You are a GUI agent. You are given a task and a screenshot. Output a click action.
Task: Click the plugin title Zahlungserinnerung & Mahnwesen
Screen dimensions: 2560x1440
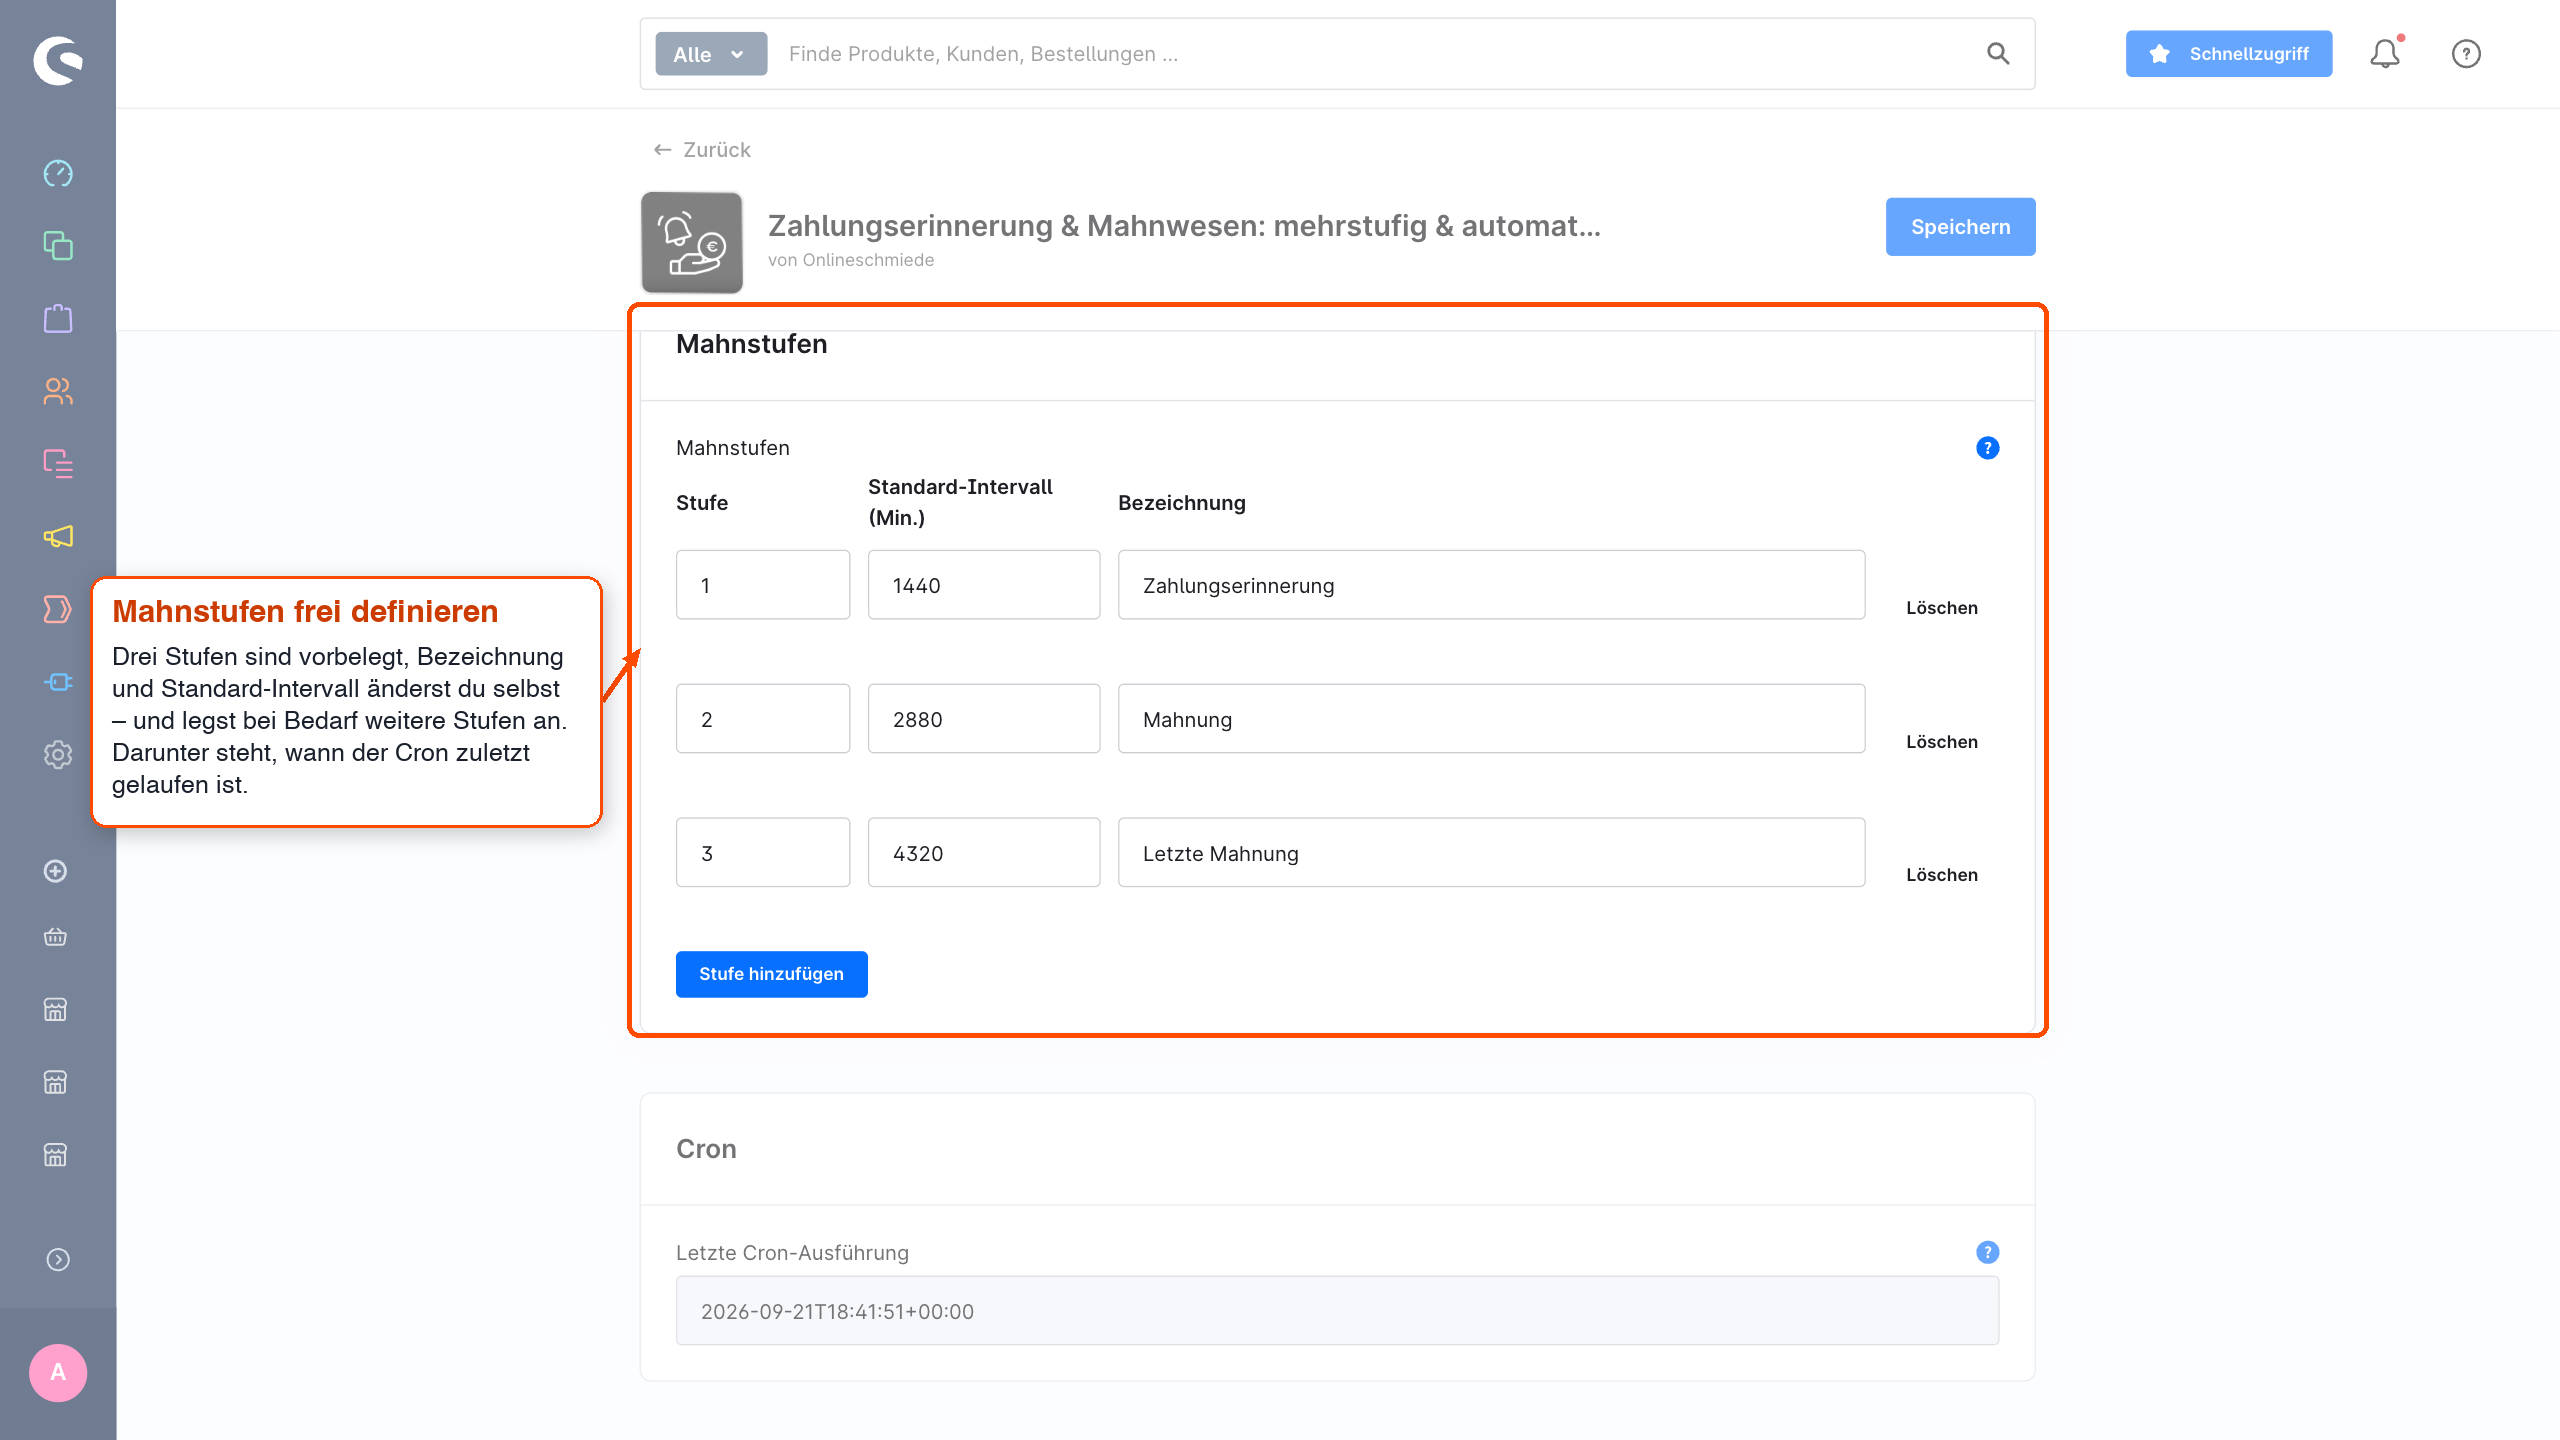(1184, 226)
